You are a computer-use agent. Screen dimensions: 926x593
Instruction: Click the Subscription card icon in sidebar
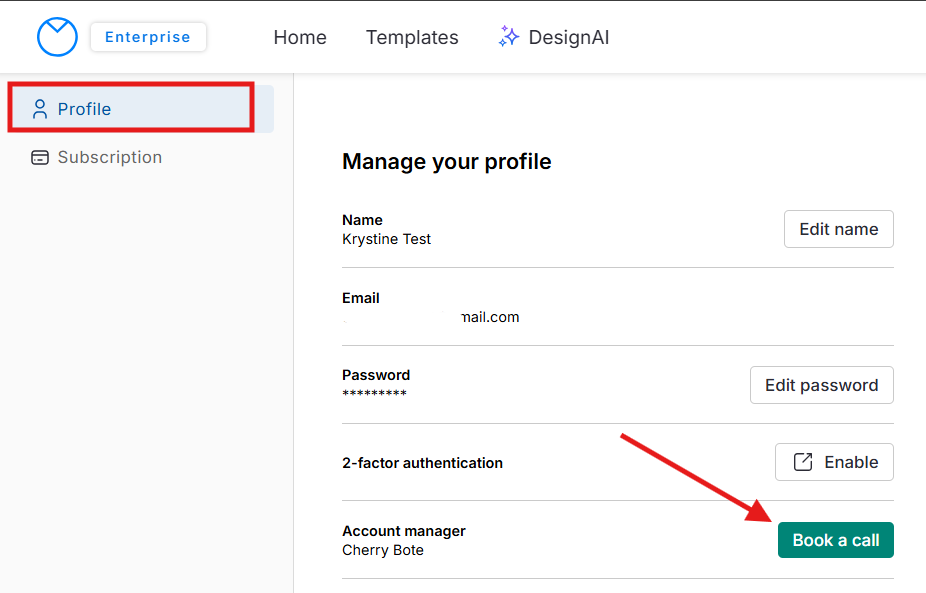point(40,157)
